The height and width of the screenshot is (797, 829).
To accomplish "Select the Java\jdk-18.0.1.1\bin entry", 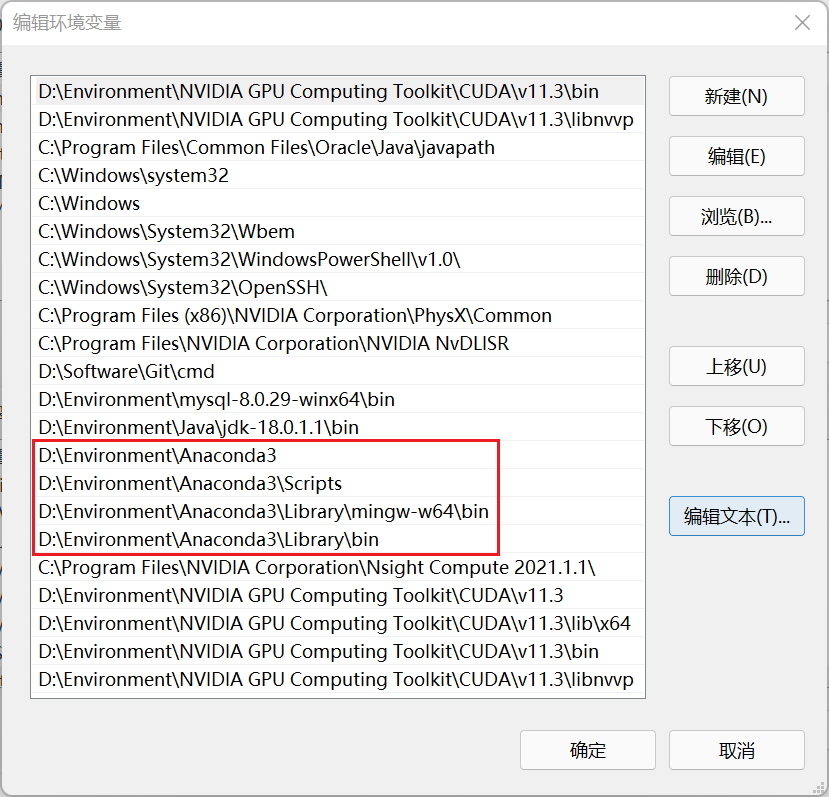I will point(338,427).
